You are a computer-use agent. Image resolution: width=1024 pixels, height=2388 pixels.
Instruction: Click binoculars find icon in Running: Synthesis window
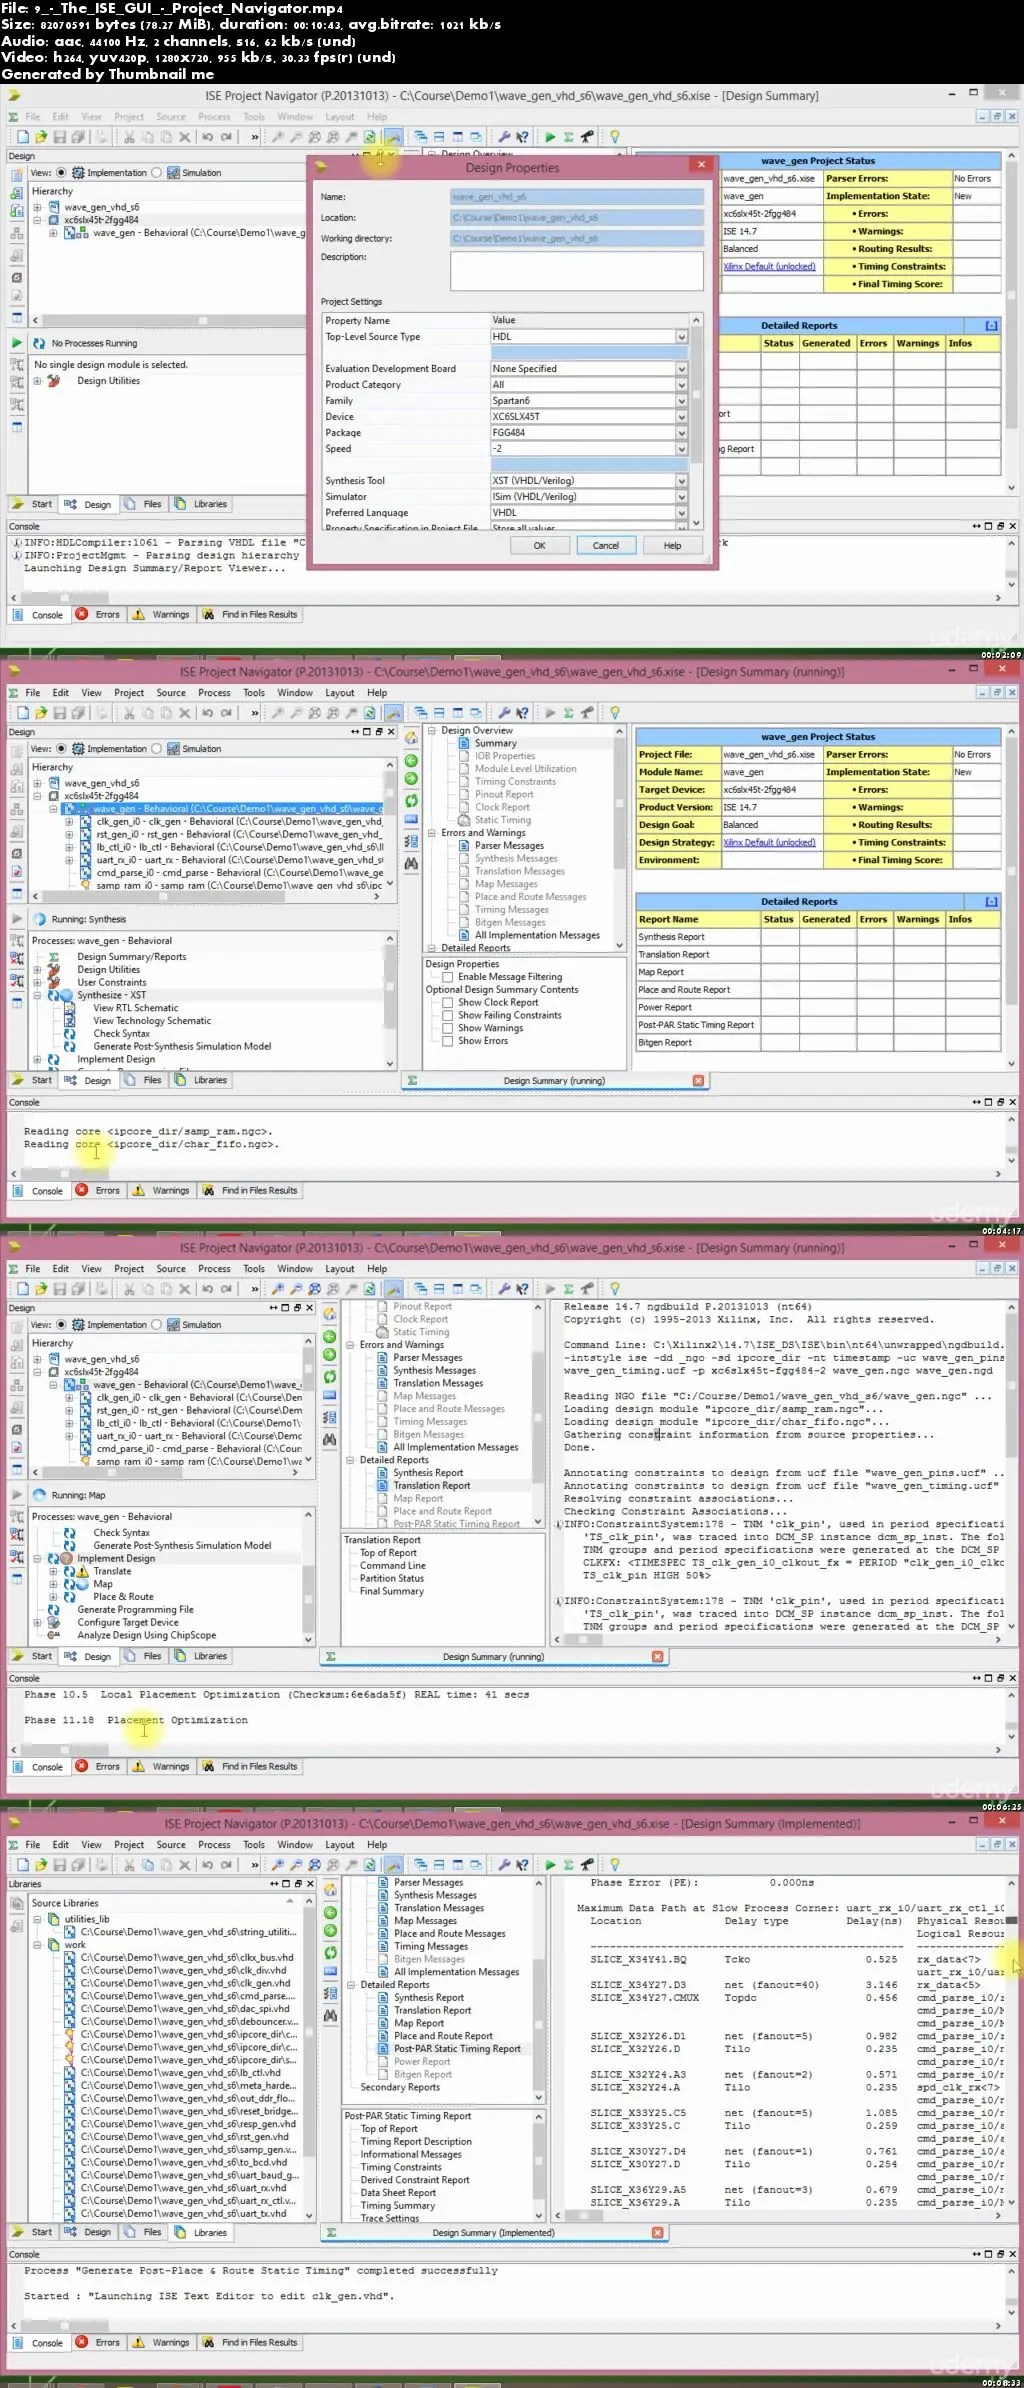tap(411, 864)
